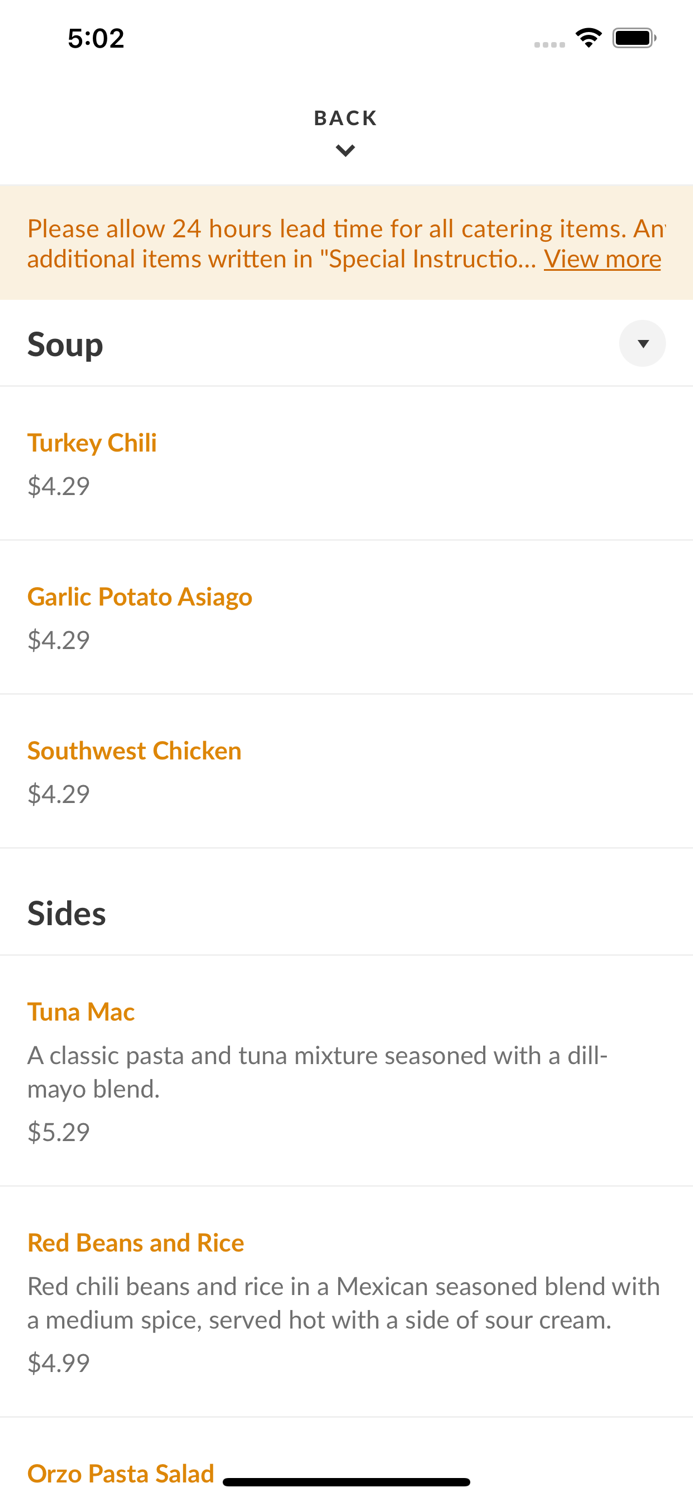Click the battery icon in the status bar
The height and width of the screenshot is (1500, 693).
[x=634, y=36]
